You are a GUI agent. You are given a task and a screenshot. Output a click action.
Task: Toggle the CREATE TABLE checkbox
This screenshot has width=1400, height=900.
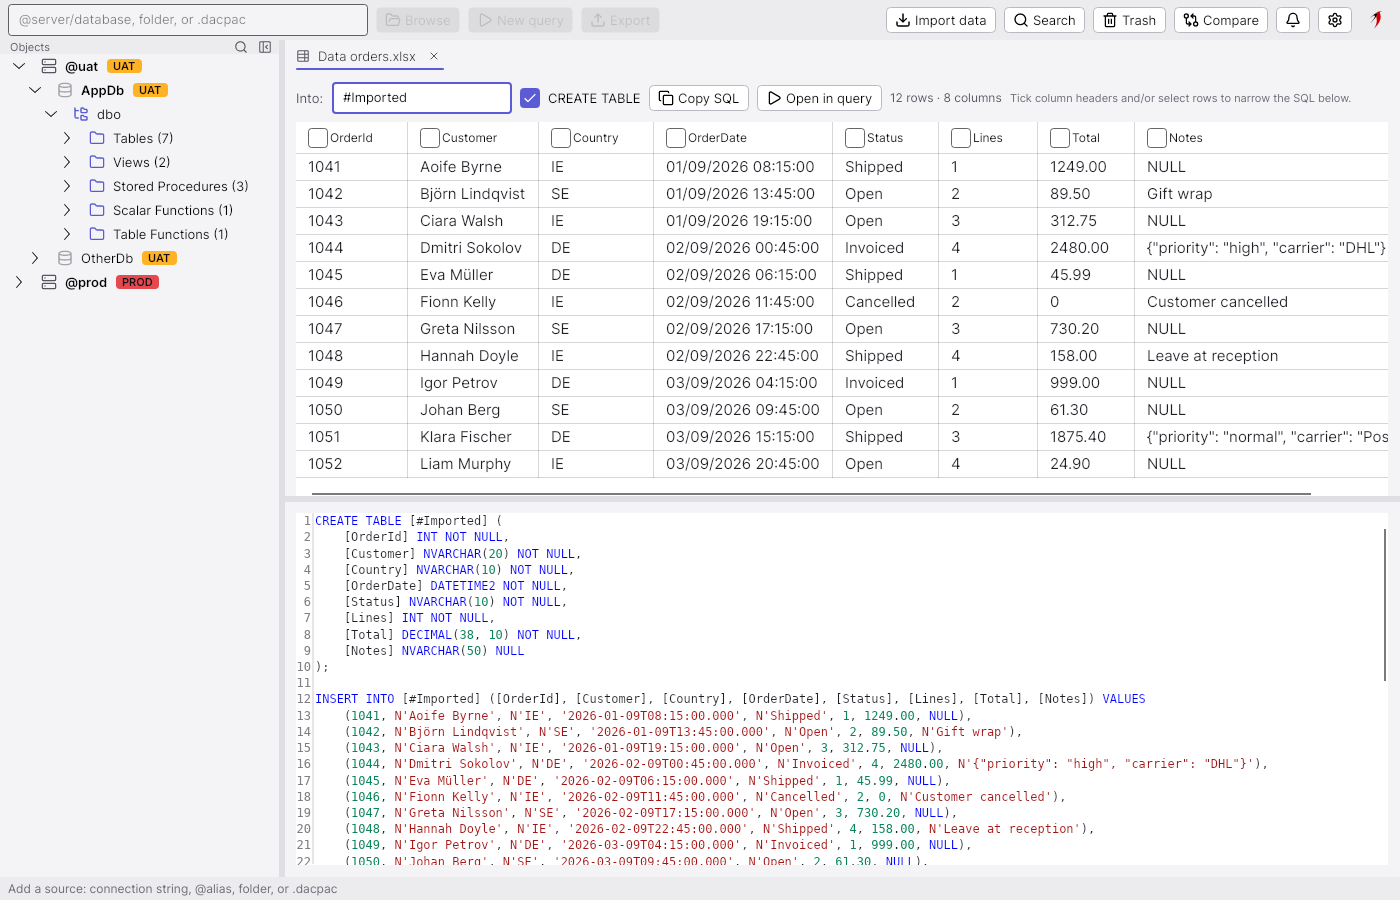(530, 98)
